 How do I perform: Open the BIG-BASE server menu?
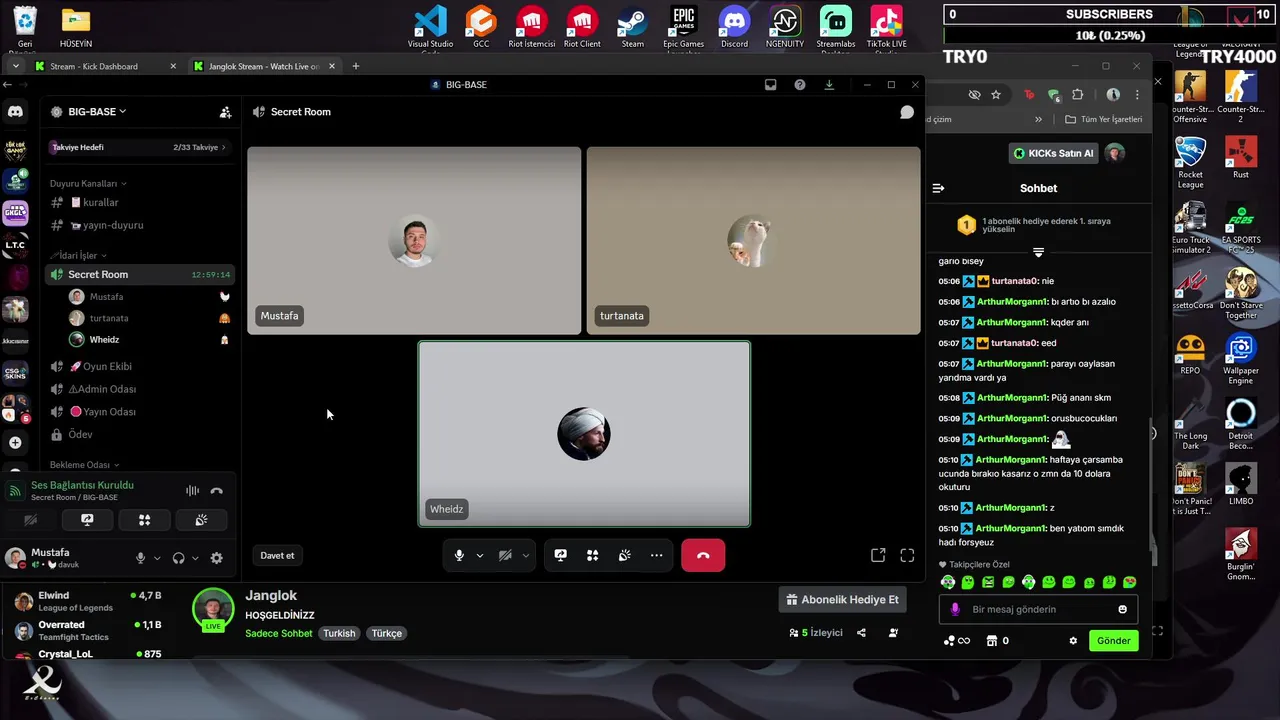(96, 112)
